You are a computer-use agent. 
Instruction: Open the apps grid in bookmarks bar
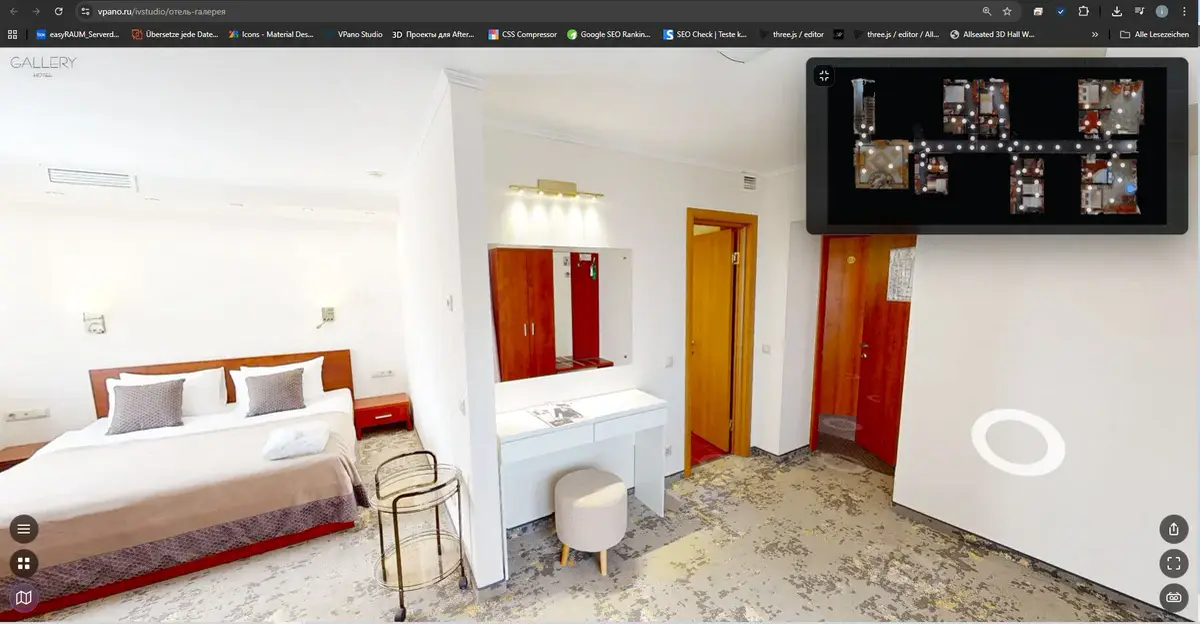[12, 34]
